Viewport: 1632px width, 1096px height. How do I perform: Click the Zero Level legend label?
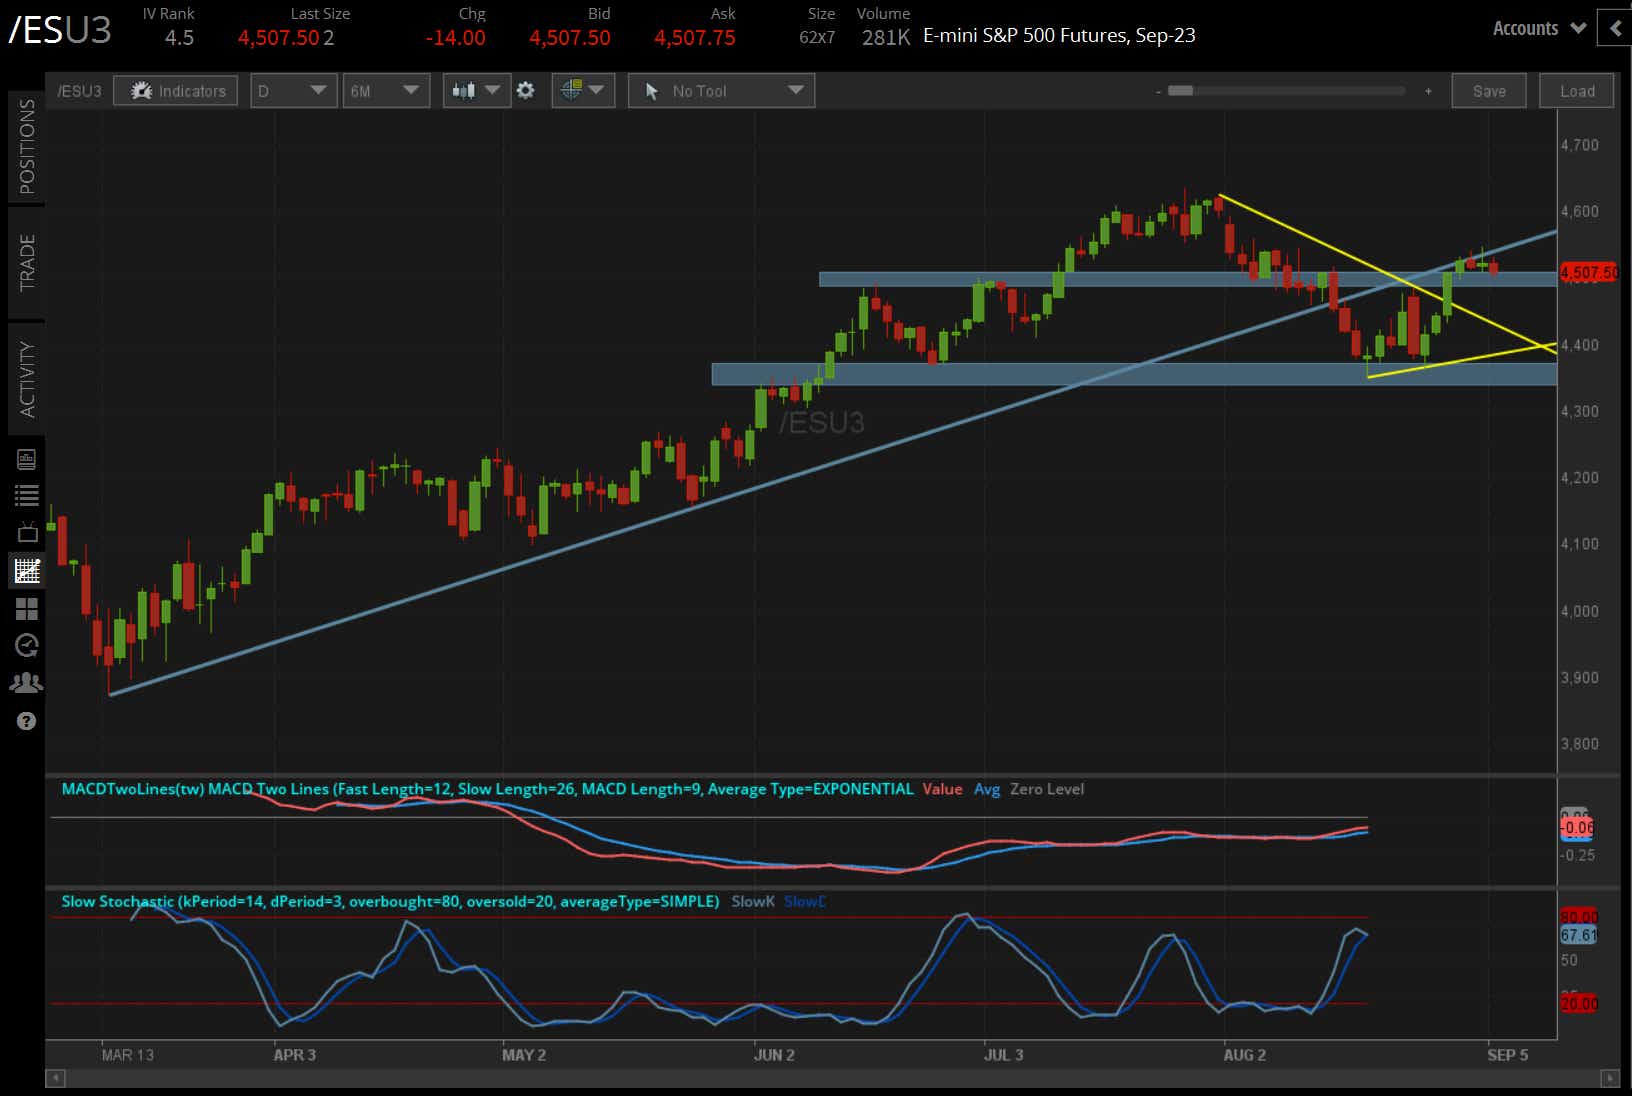coord(1047,789)
